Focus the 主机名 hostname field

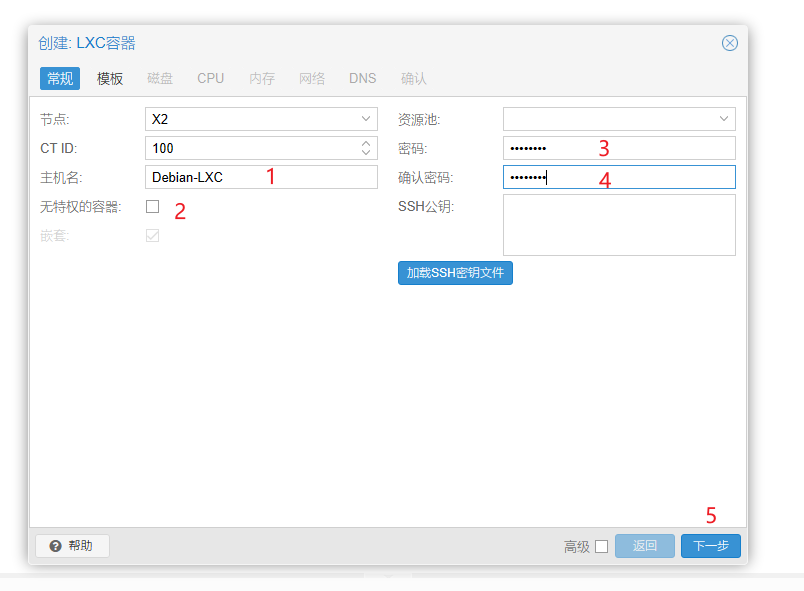point(261,177)
